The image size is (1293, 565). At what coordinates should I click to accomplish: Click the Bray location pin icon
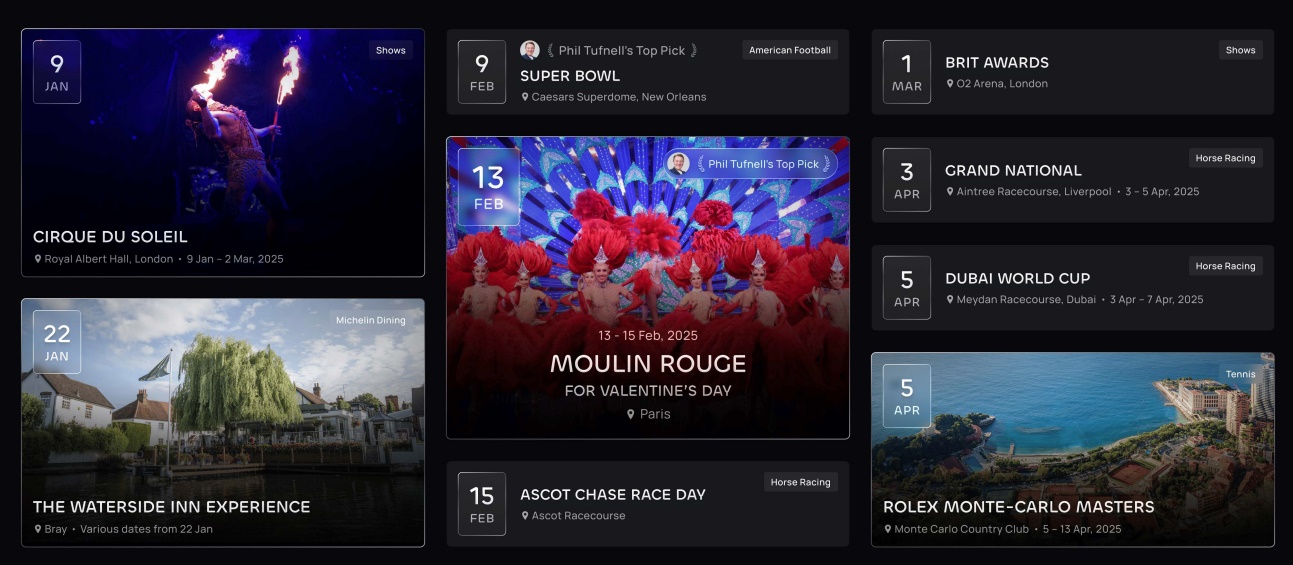tap(38, 529)
